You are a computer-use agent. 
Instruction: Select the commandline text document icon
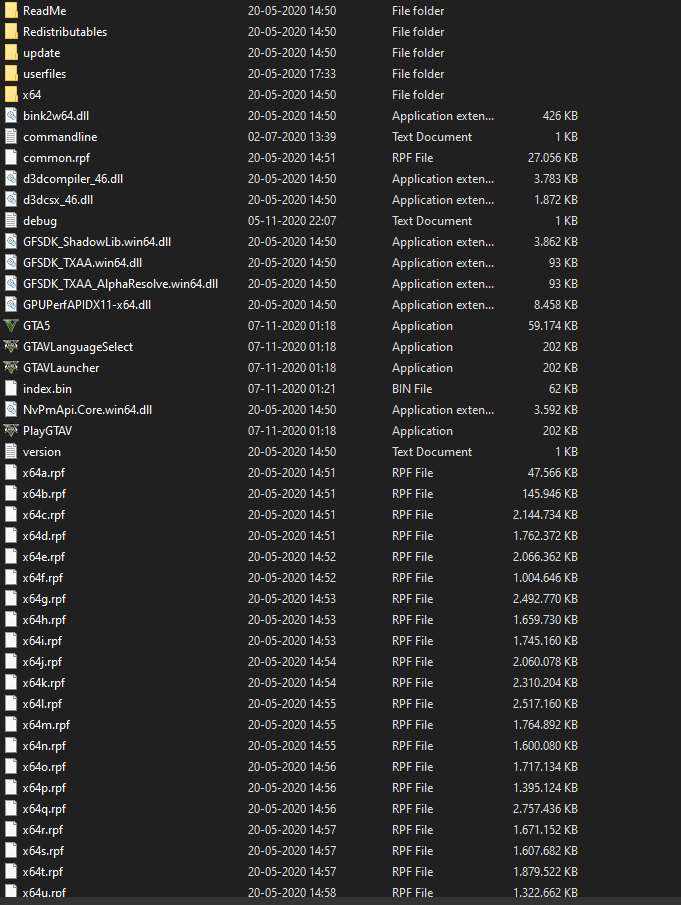click(x=11, y=137)
